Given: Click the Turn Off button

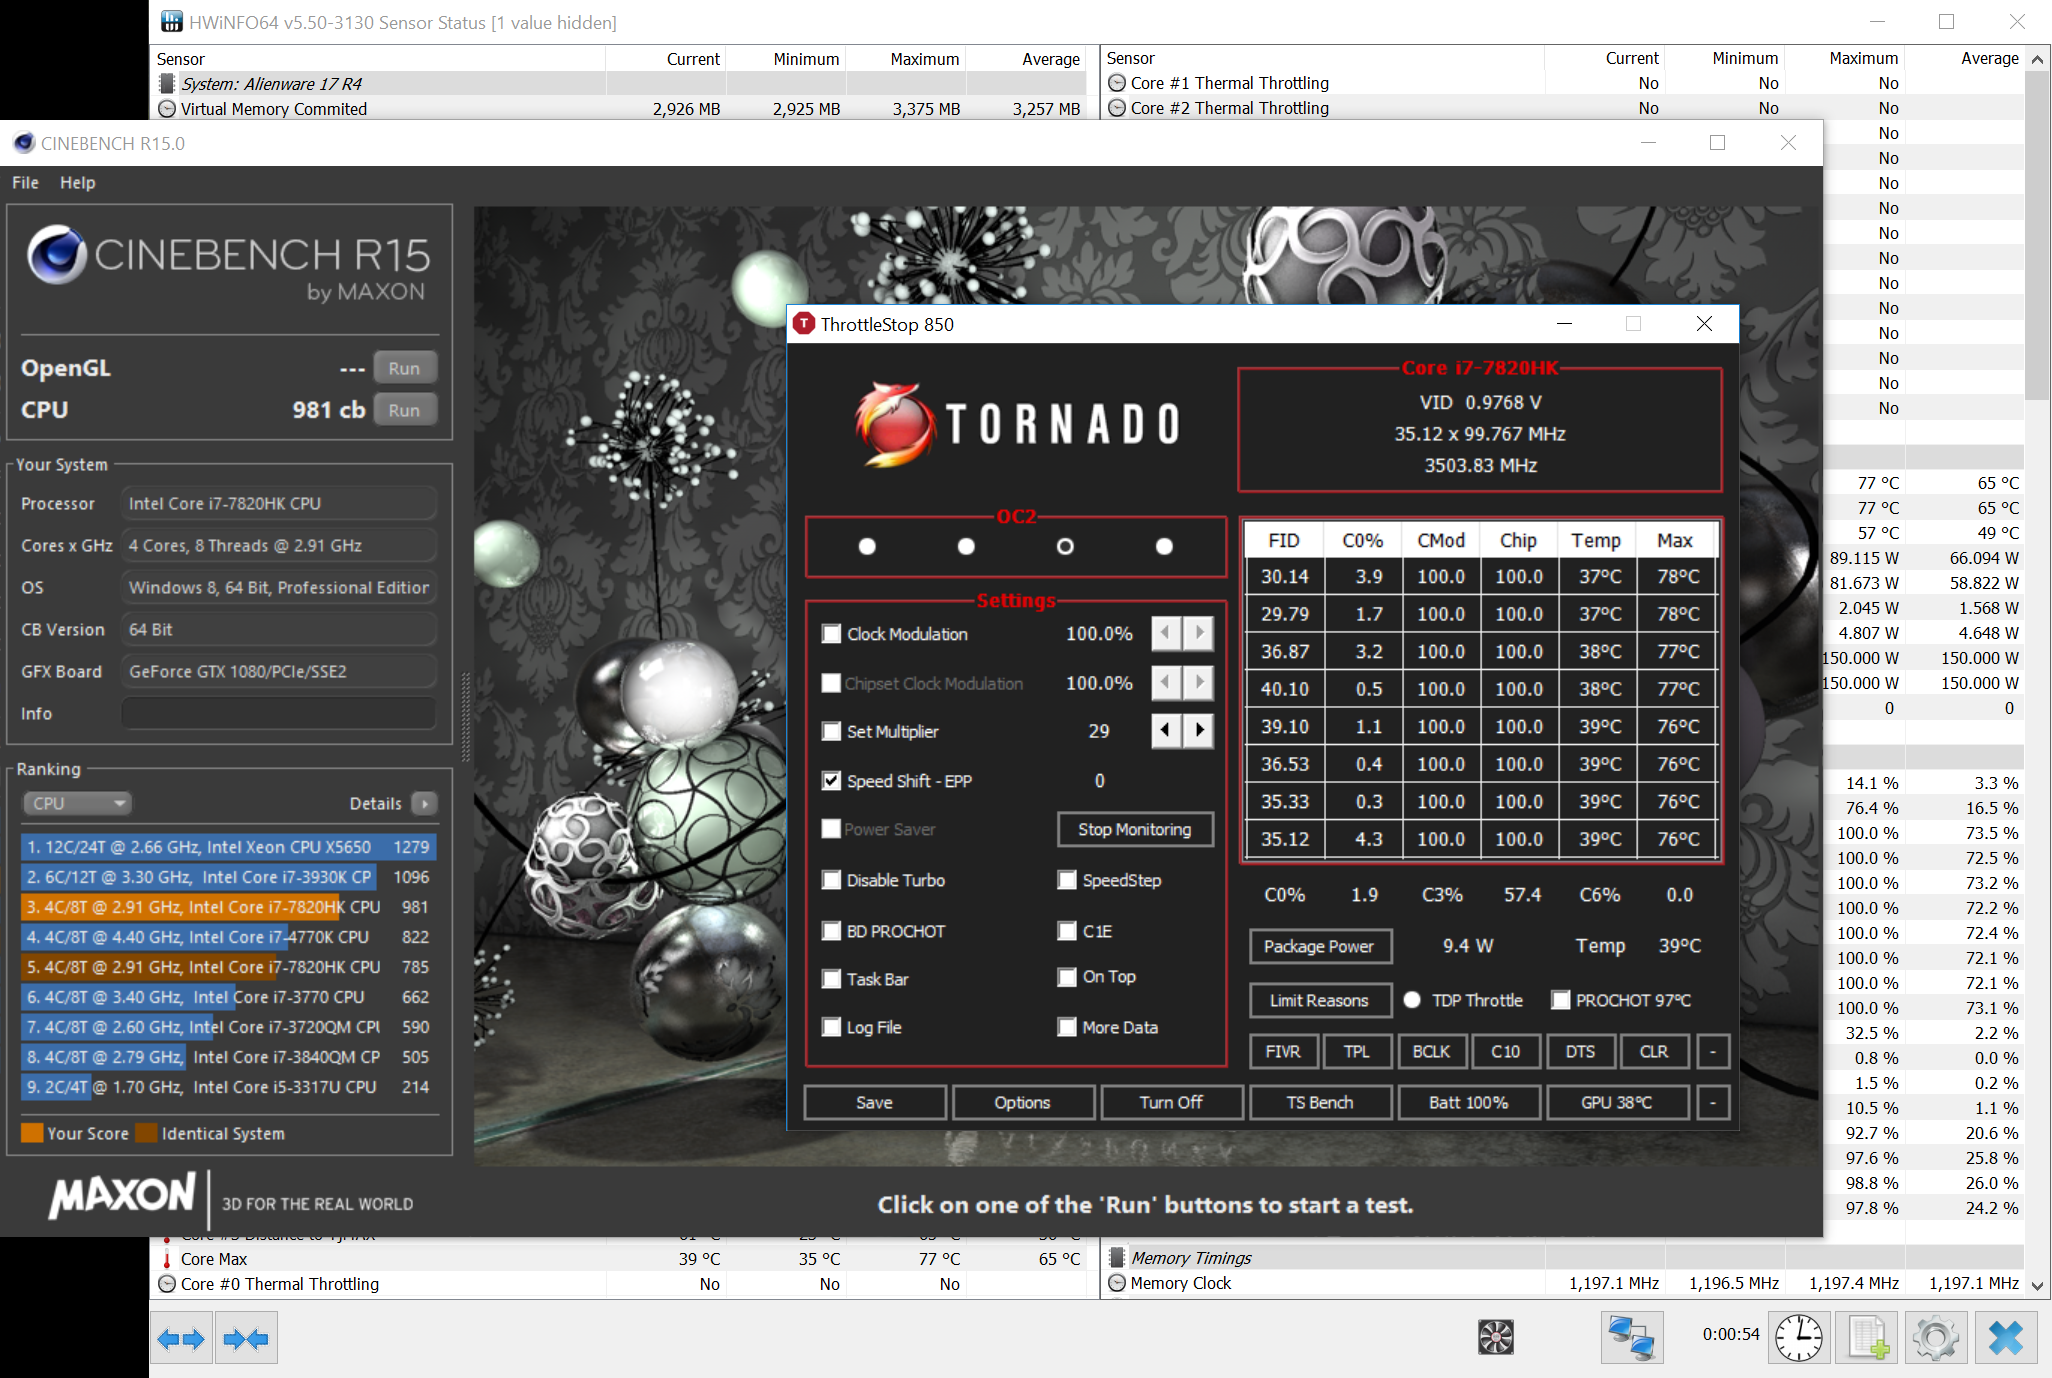Looking at the screenshot, I should click(x=1171, y=1102).
